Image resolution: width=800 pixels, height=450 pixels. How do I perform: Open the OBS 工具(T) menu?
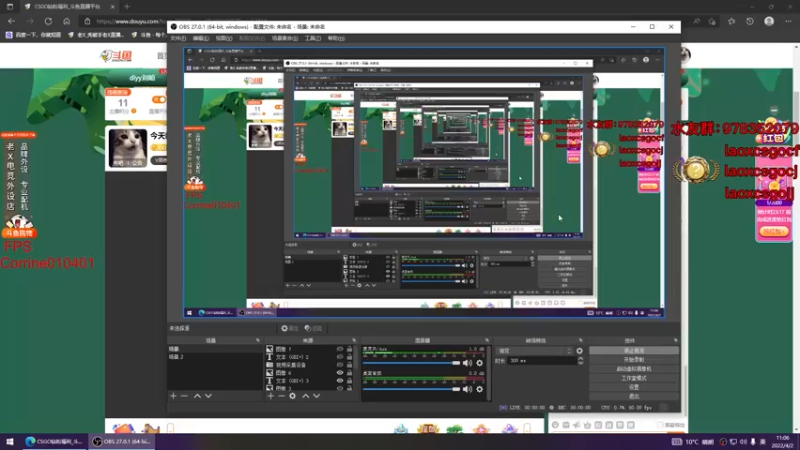pos(313,38)
